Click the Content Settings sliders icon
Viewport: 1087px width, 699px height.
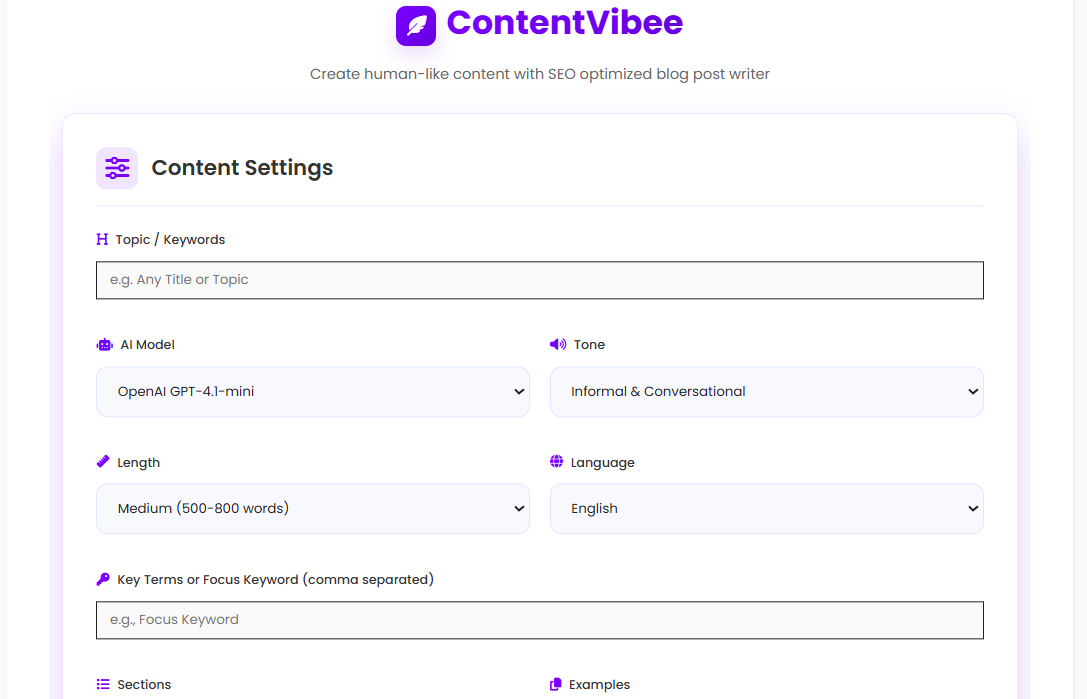pos(117,168)
